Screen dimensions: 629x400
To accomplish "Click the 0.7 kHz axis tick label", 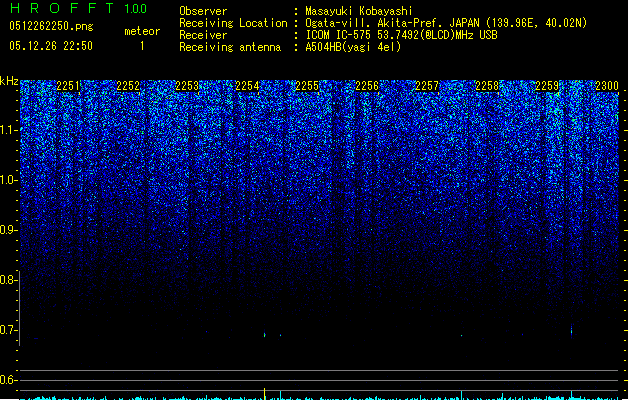I will tap(8, 330).
